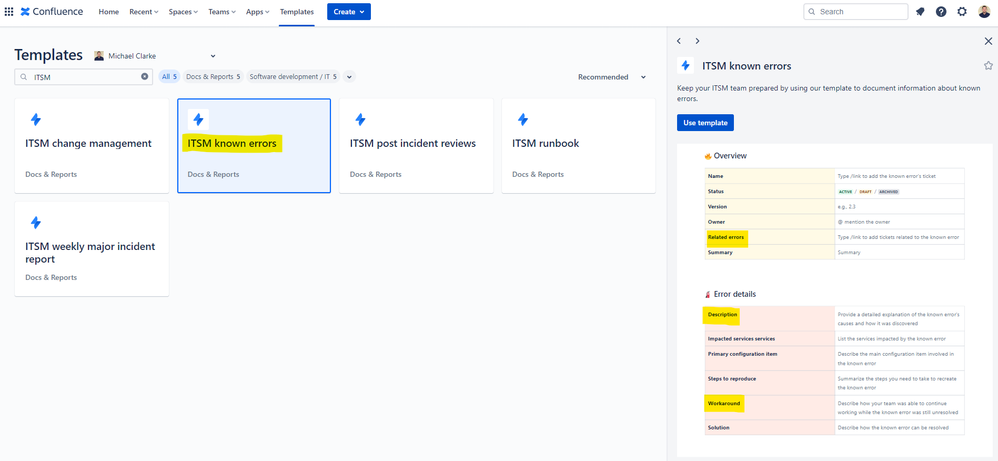Click the Workaround row in preview
Screen dimensions: 998x461
[x=834, y=408]
